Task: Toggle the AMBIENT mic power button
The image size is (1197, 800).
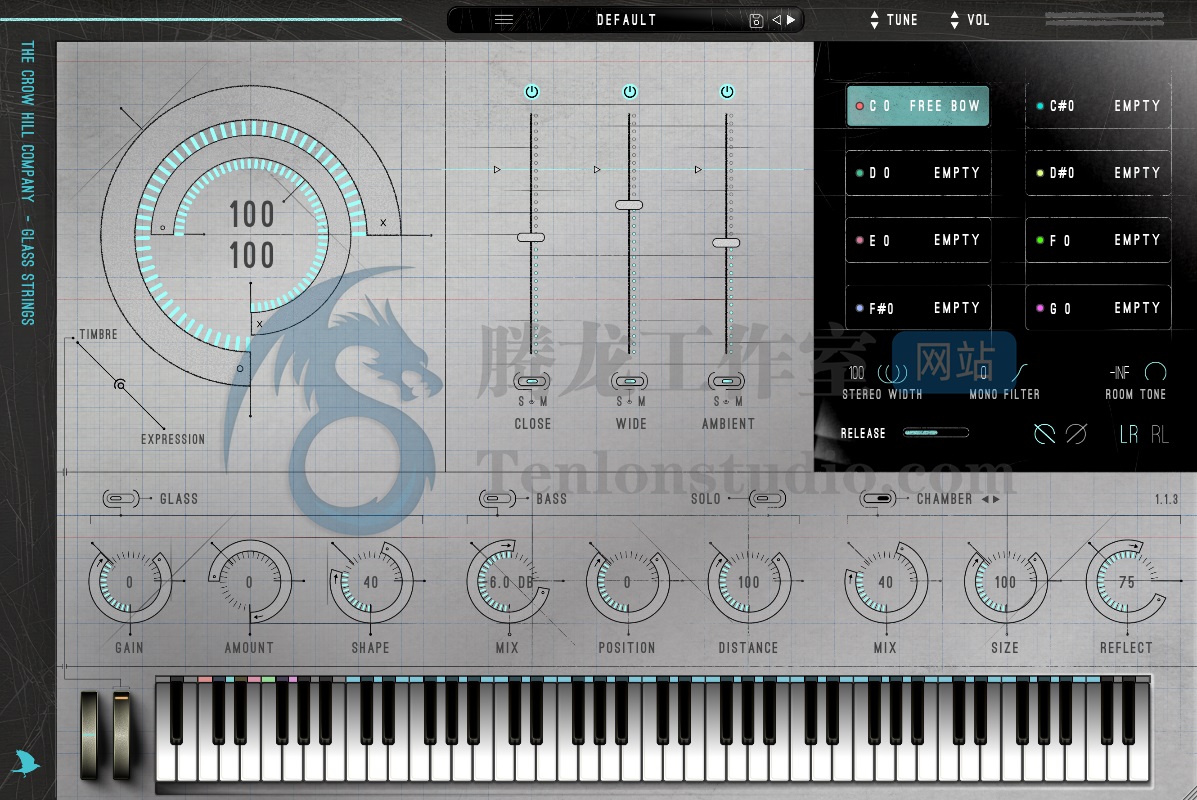Action: [727, 92]
